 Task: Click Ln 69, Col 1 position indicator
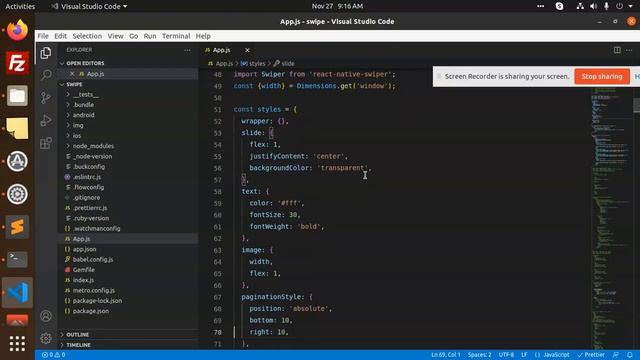click(446, 355)
